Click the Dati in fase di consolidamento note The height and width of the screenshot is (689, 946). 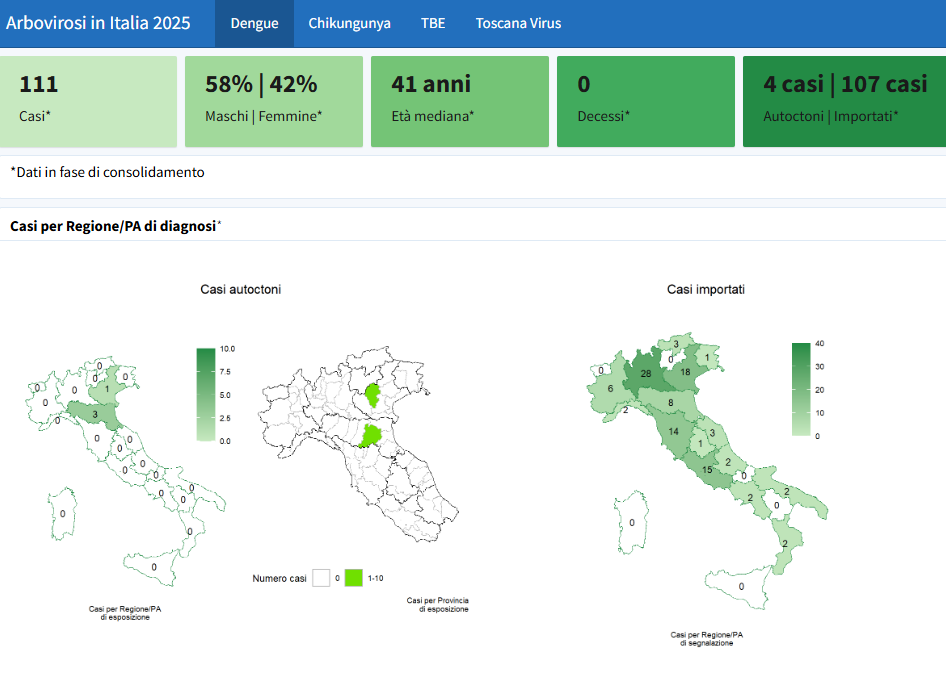pos(105,172)
